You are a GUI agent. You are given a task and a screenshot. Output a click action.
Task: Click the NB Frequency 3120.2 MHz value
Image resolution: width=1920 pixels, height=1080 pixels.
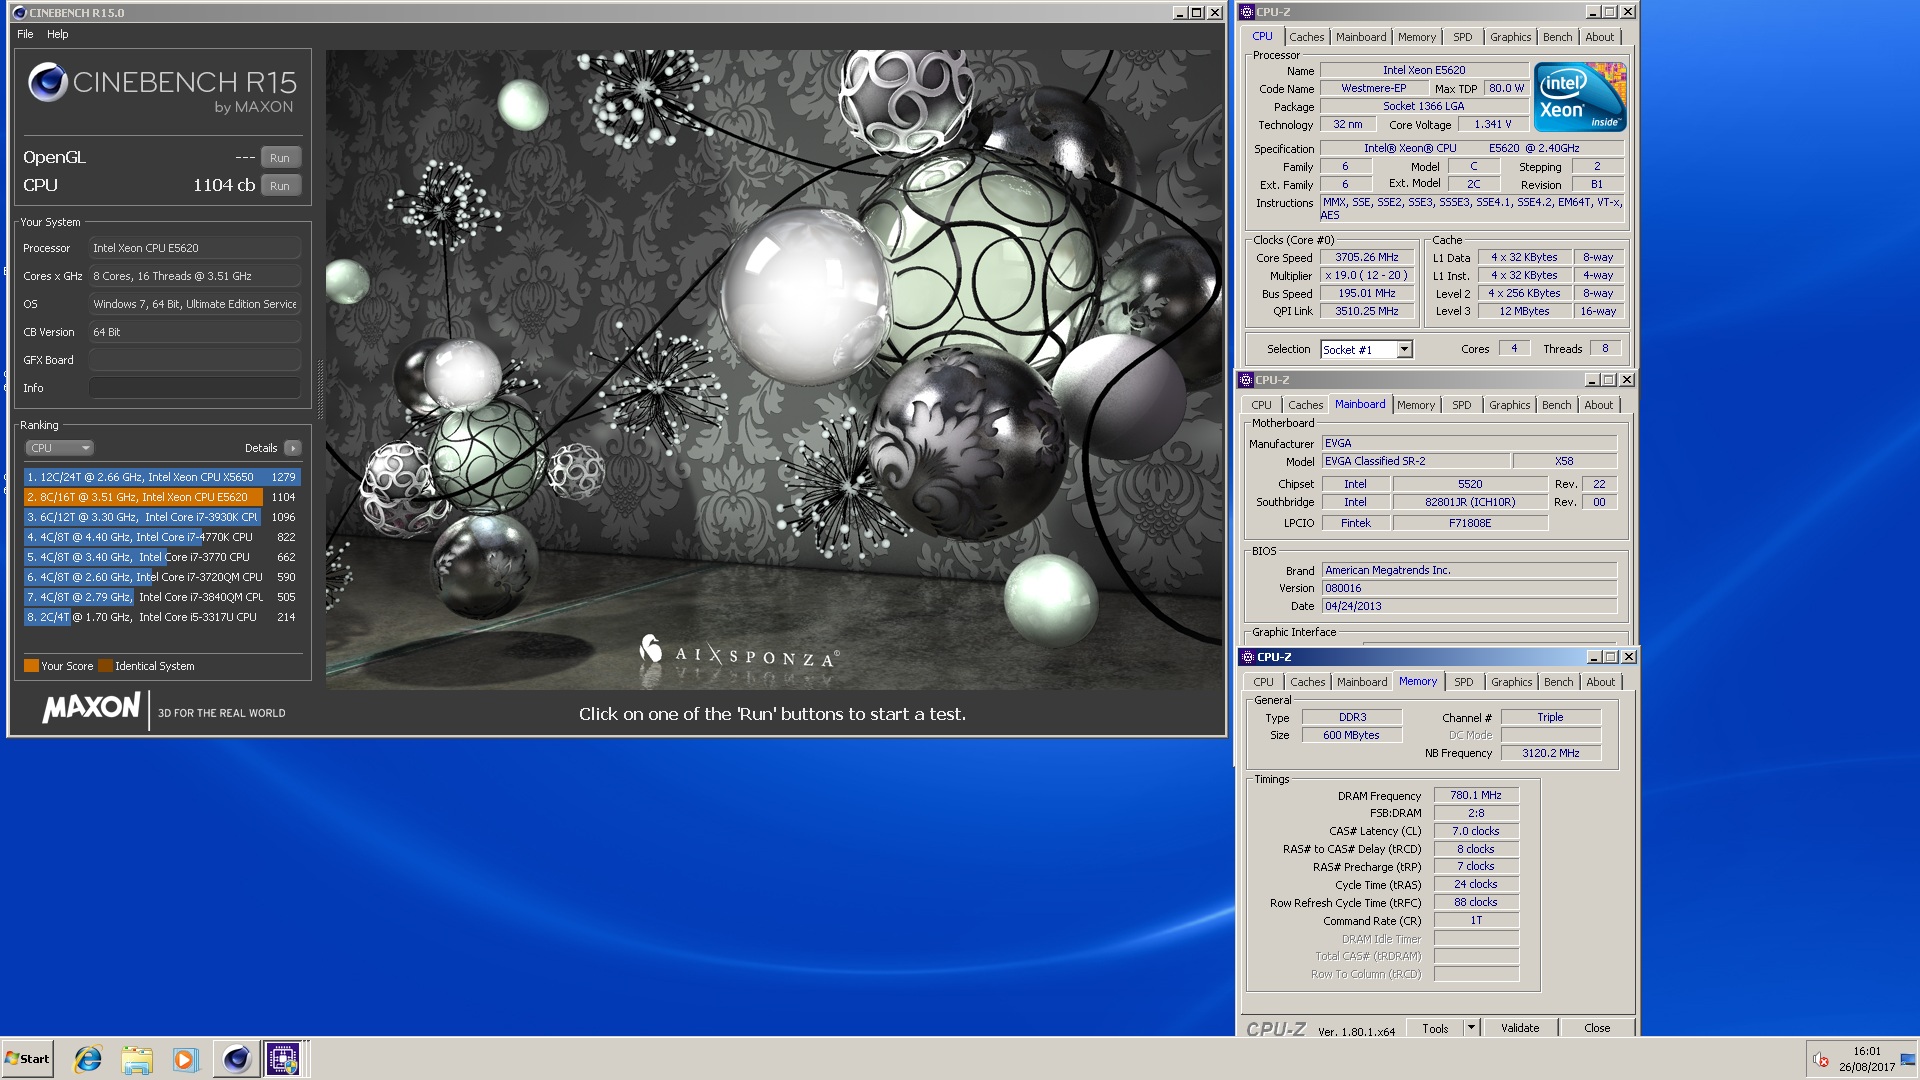[x=1550, y=753]
